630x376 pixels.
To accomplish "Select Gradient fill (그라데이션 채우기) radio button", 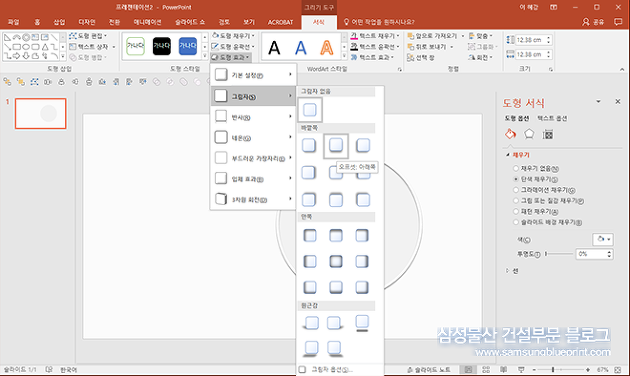I will click(x=516, y=190).
